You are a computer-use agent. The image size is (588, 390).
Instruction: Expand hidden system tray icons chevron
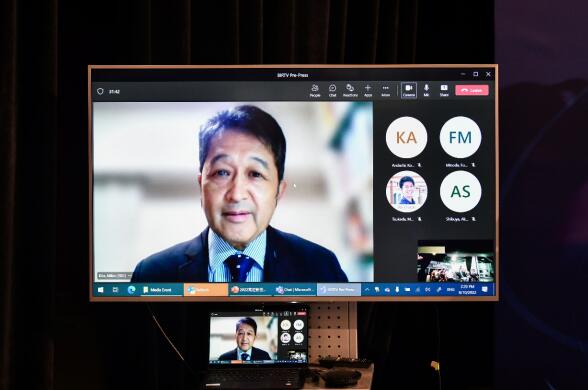367,290
